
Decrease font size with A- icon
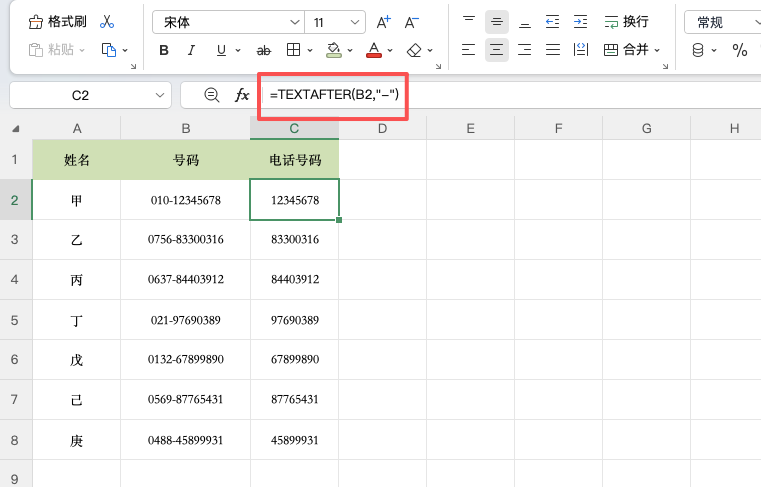tap(412, 22)
